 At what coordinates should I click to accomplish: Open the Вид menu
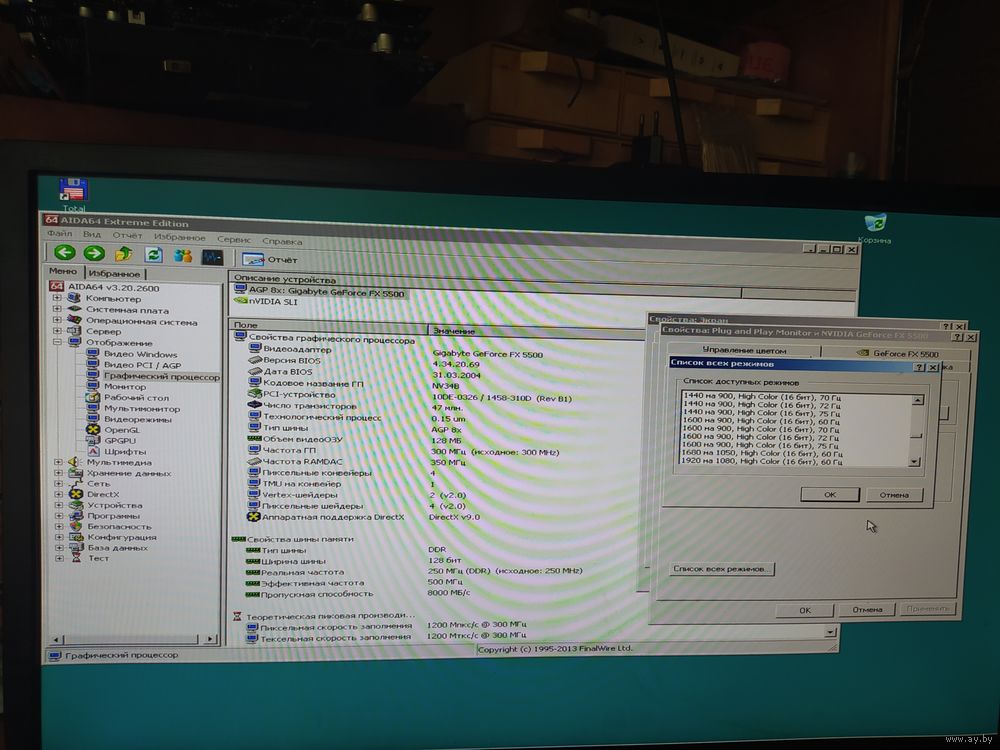click(x=92, y=234)
